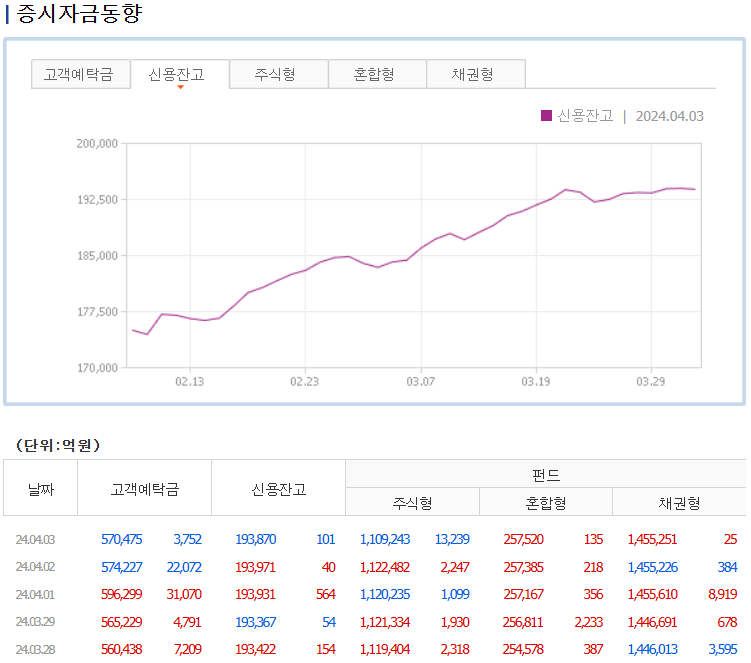Image resolution: width=751 pixels, height=663 pixels.
Task: Click the value 1,120,235 in 주식형 column
Action: point(385,594)
